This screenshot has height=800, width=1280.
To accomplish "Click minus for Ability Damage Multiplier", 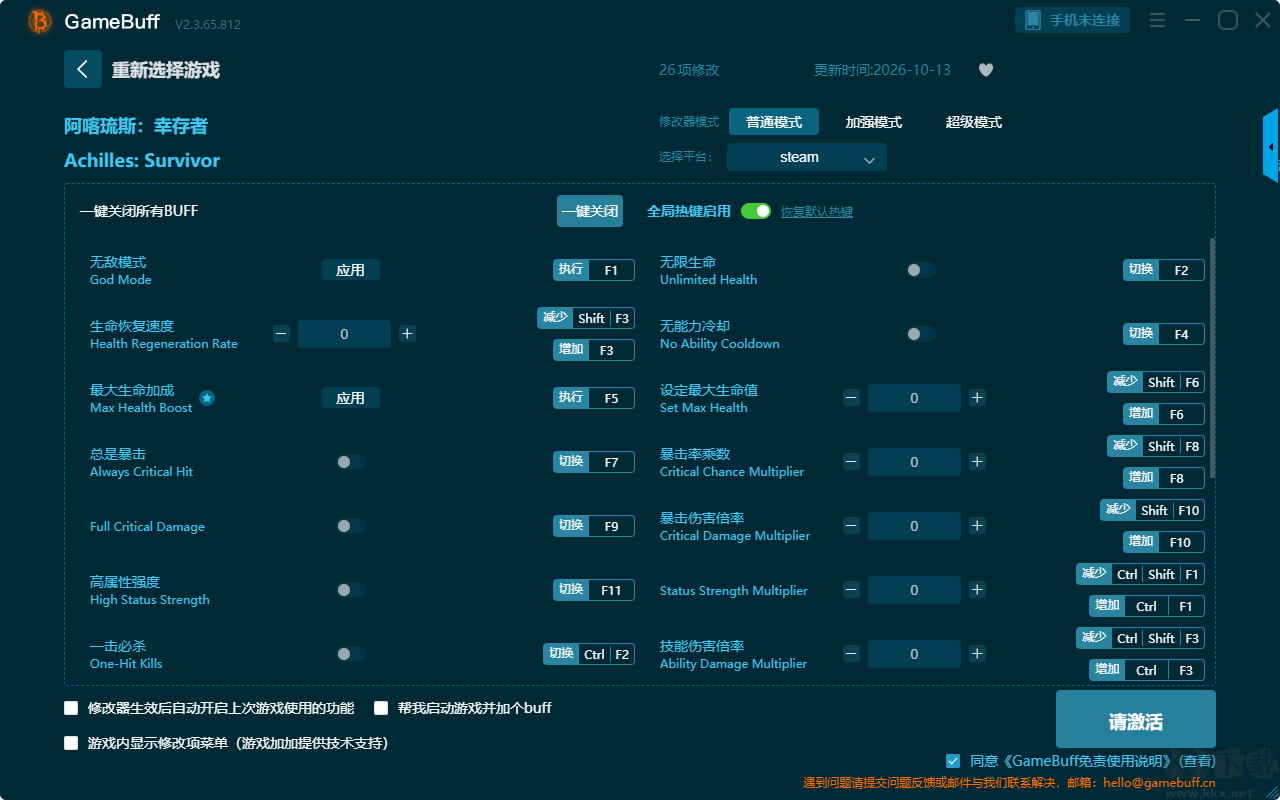I will click(851, 654).
